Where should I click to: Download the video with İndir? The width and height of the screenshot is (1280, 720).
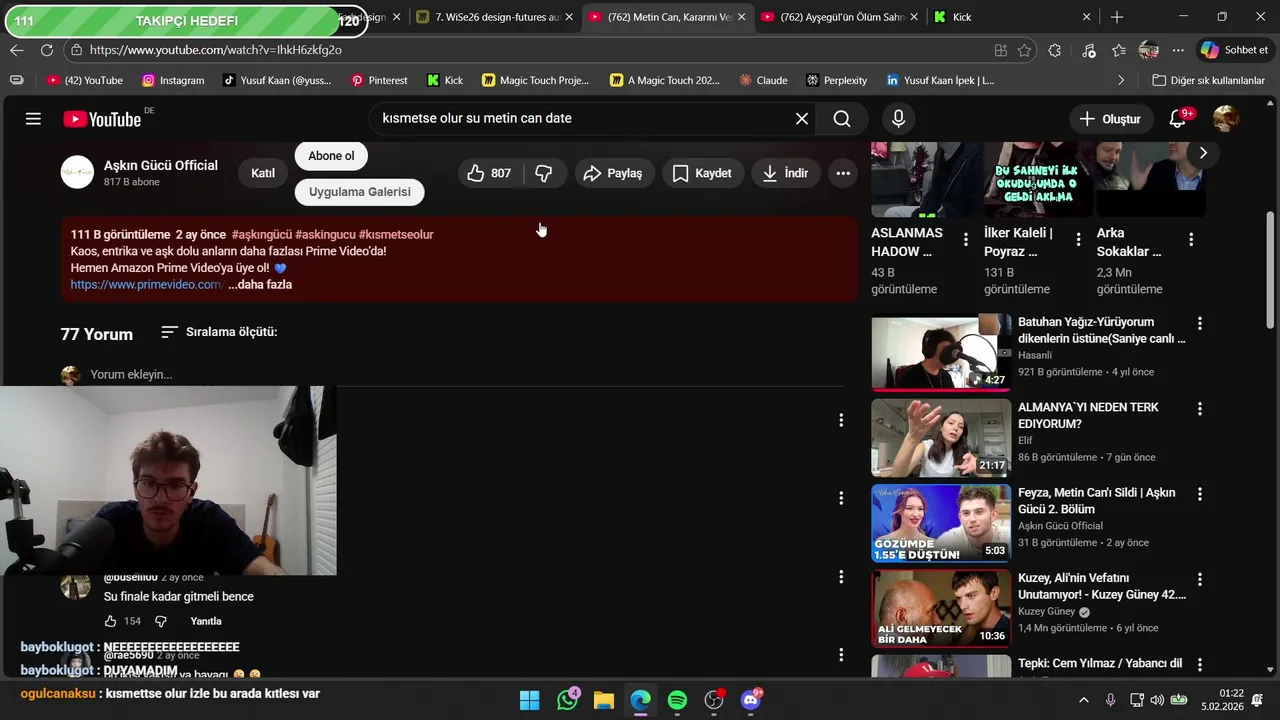coord(785,173)
